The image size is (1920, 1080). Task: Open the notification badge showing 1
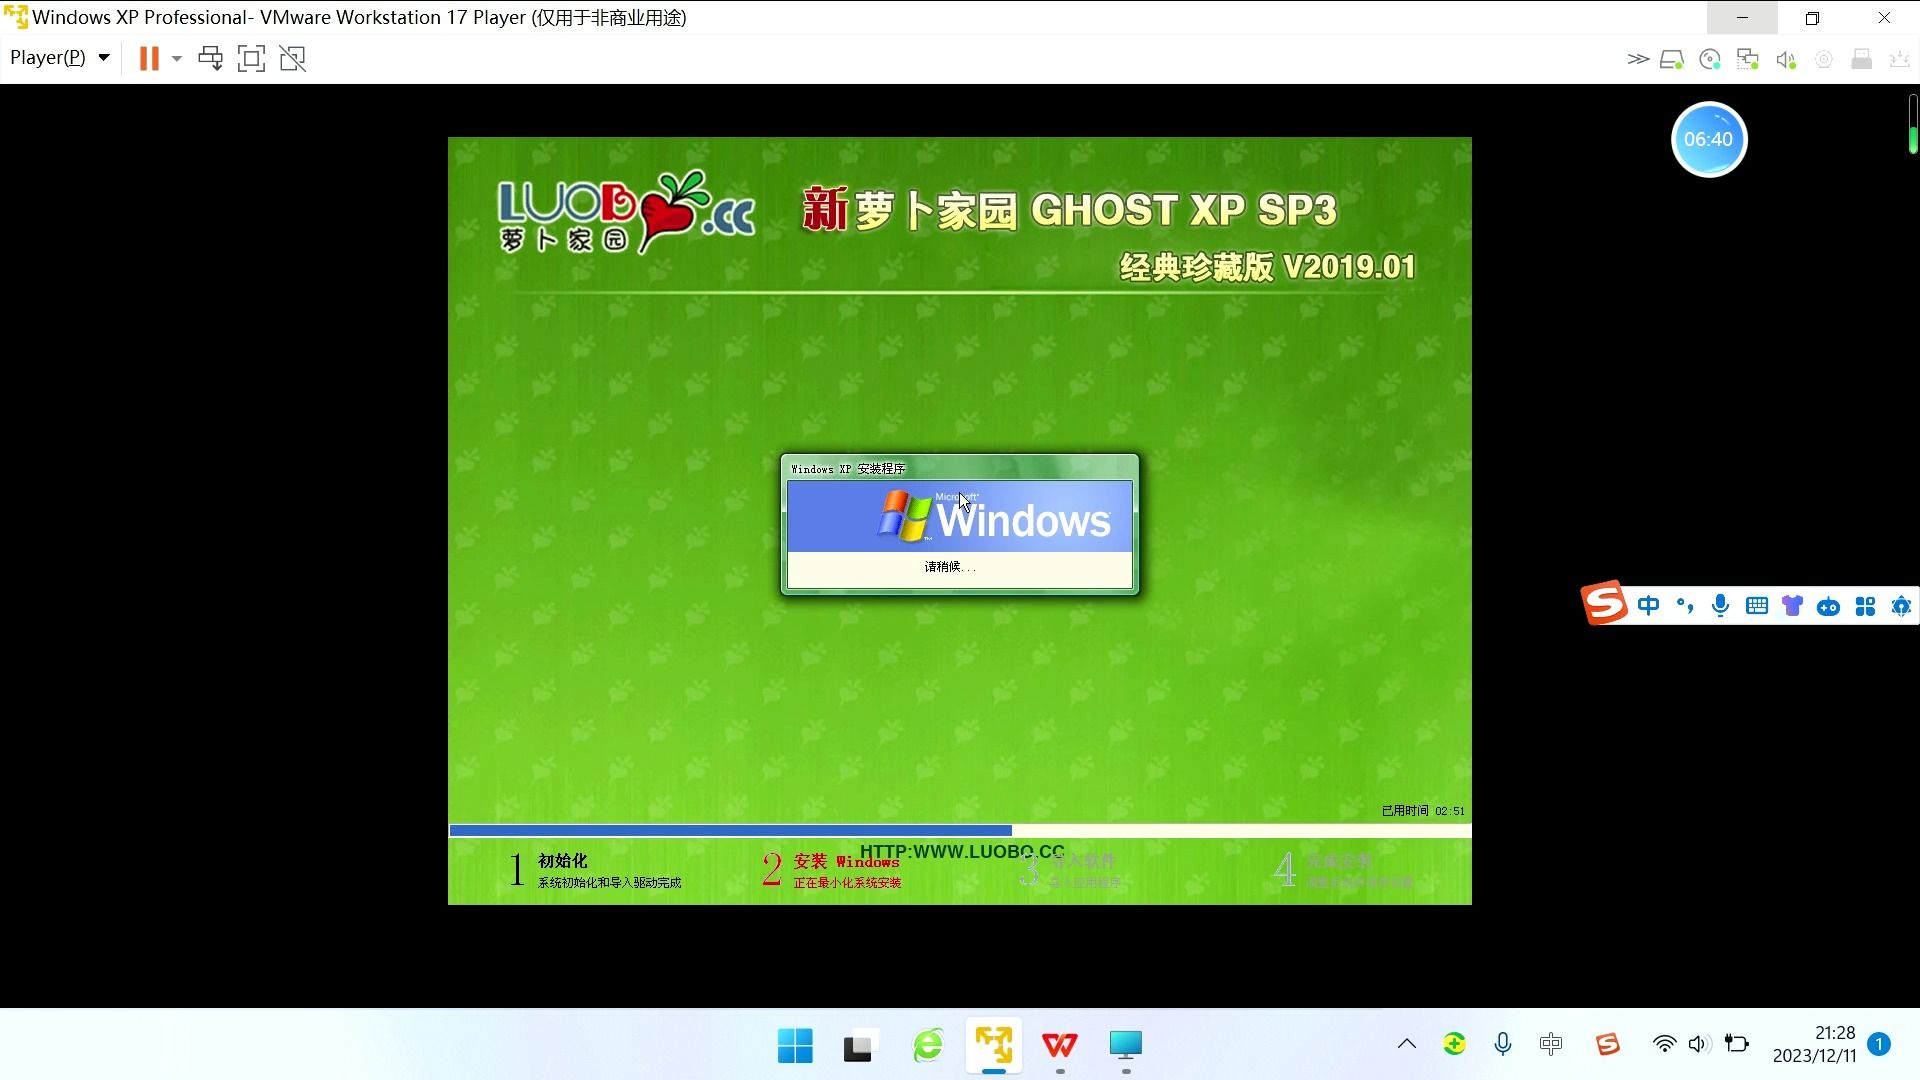1879,1044
